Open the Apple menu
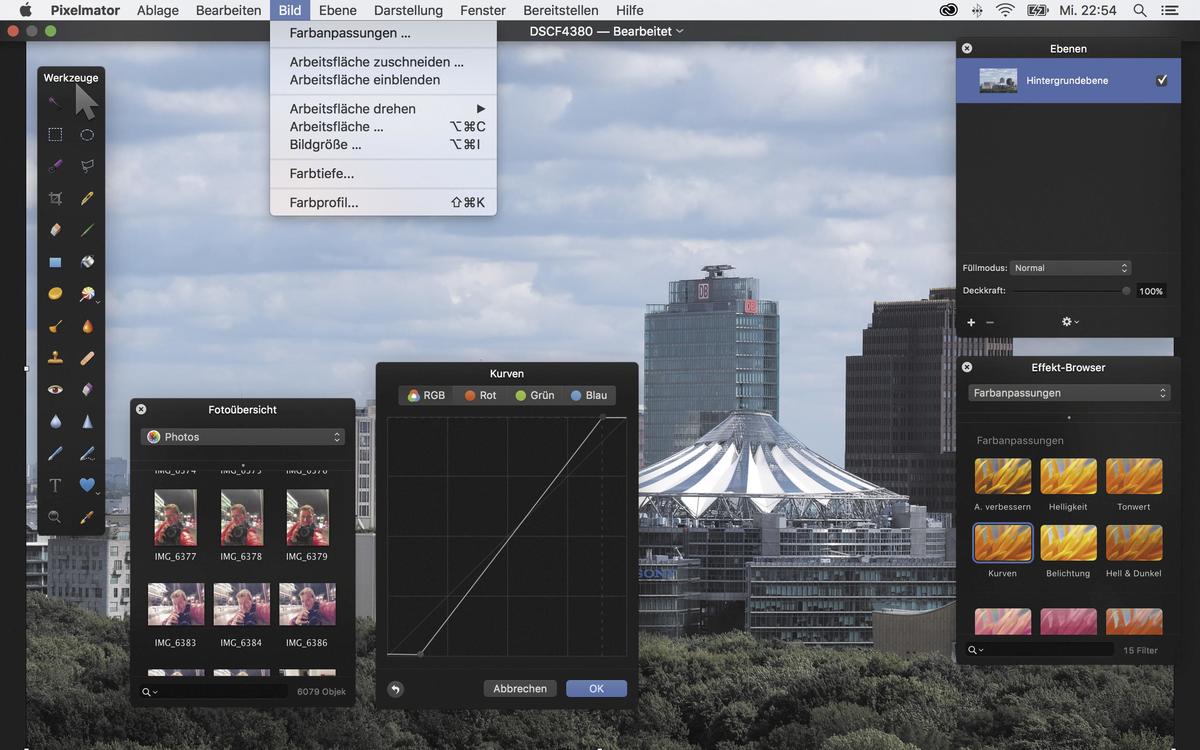The image size is (1200, 750). coord(27,10)
